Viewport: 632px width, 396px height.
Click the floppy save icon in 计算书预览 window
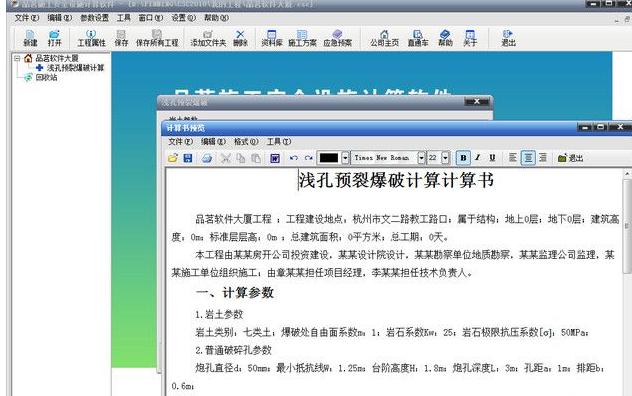click(187, 158)
